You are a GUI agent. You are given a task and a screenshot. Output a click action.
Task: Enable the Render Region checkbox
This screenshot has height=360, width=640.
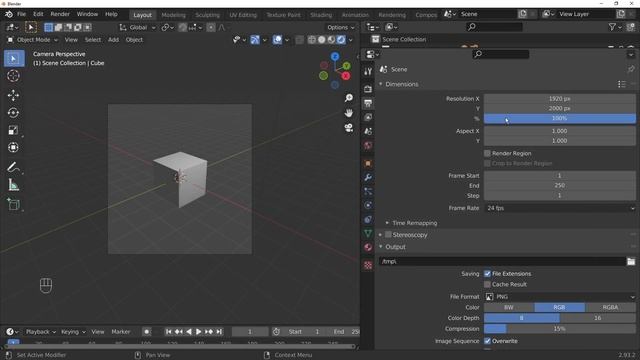point(487,153)
